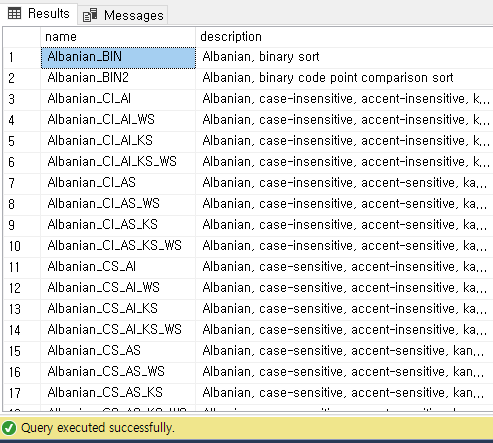Click the name column header
The image size is (493, 443).
(x=118, y=37)
